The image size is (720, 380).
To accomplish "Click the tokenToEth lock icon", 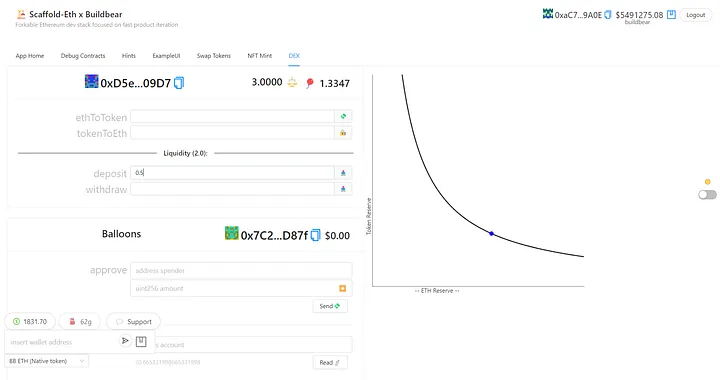I will 343,133.
